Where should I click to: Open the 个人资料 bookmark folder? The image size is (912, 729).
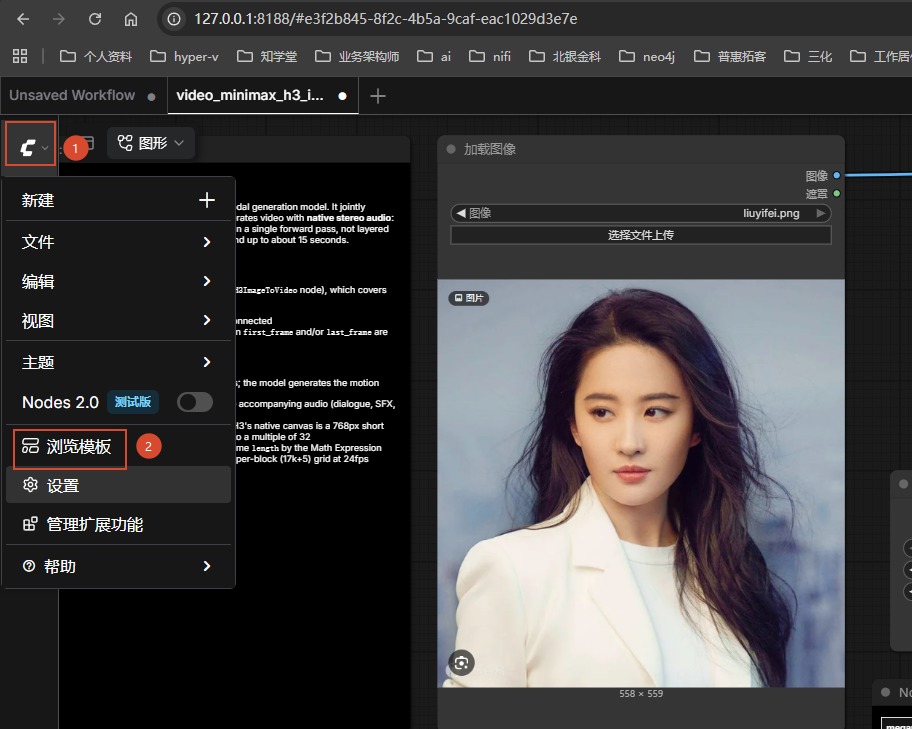(x=96, y=56)
